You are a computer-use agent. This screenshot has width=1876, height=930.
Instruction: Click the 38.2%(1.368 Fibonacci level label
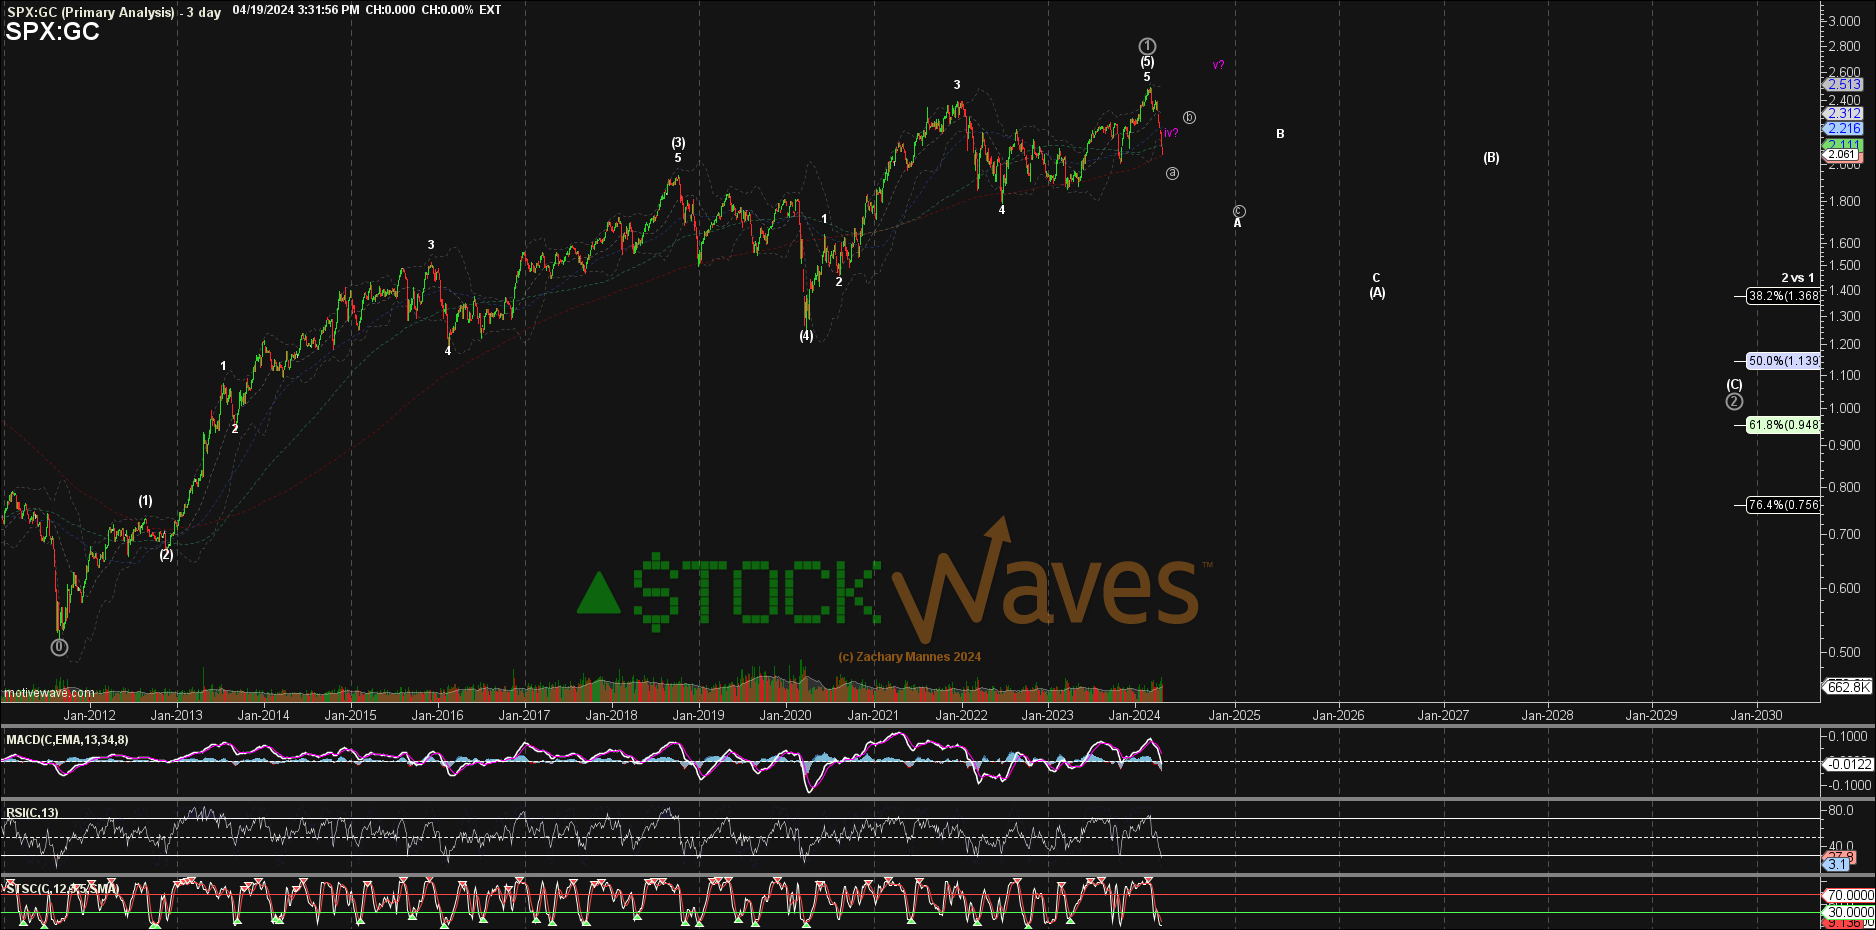point(1783,296)
